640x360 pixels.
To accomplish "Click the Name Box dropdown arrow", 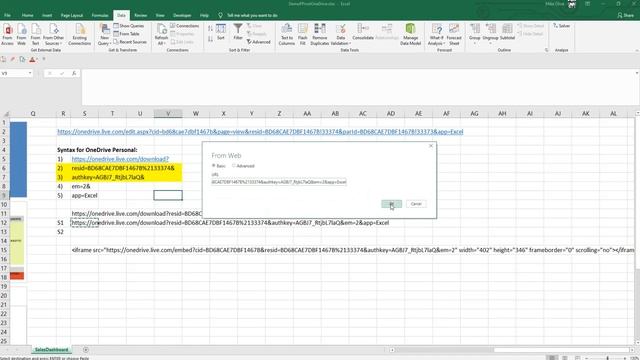I will click(x=30, y=73).
